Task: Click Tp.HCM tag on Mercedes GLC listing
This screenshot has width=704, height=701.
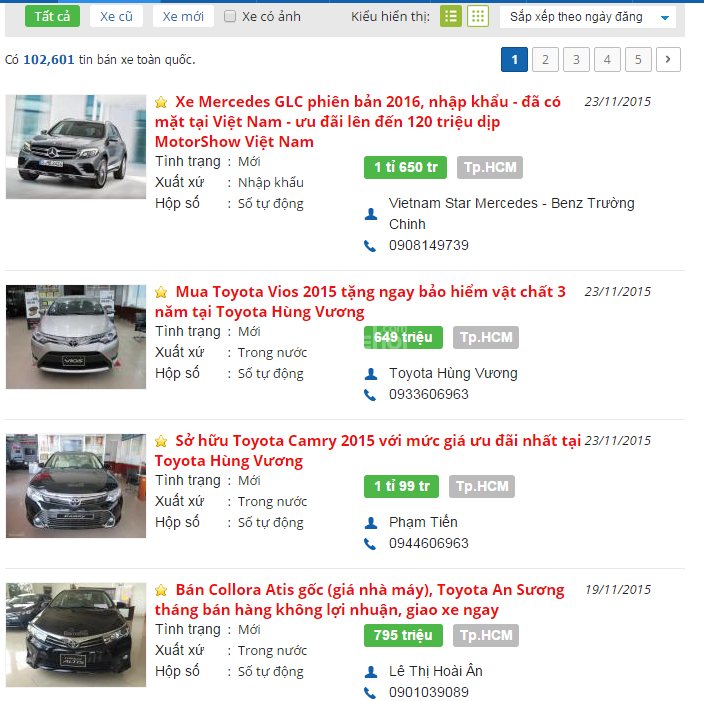Action: tap(490, 168)
